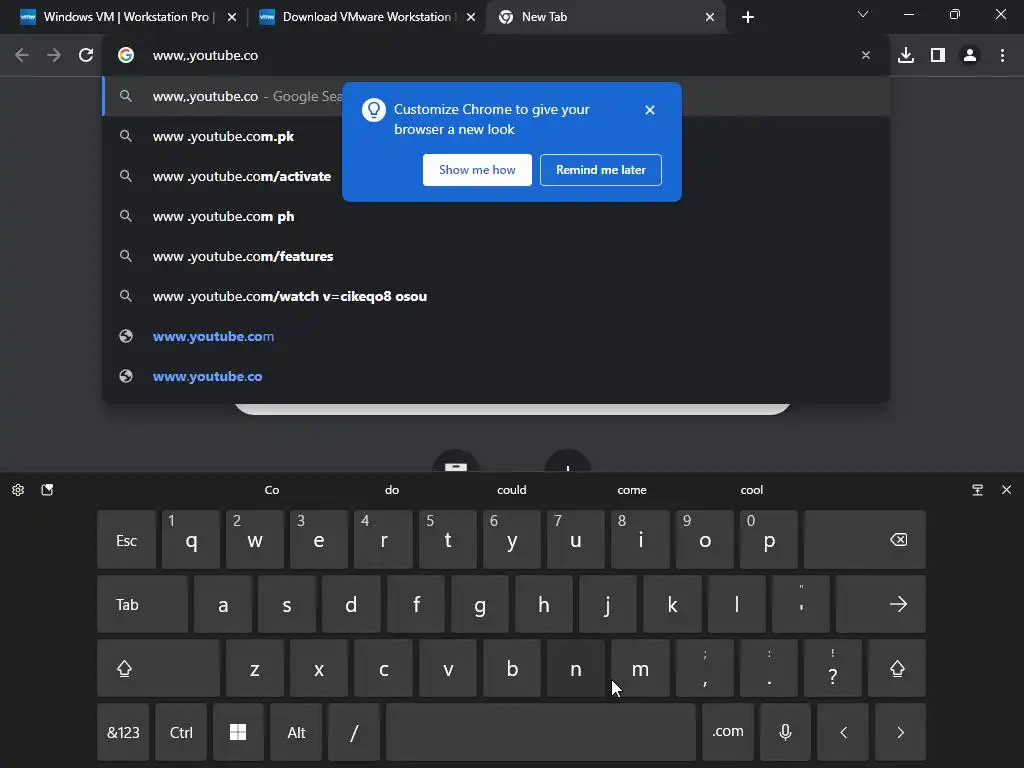Open the tab search dropdown chevron
The image size is (1024, 768).
[863, 14]
